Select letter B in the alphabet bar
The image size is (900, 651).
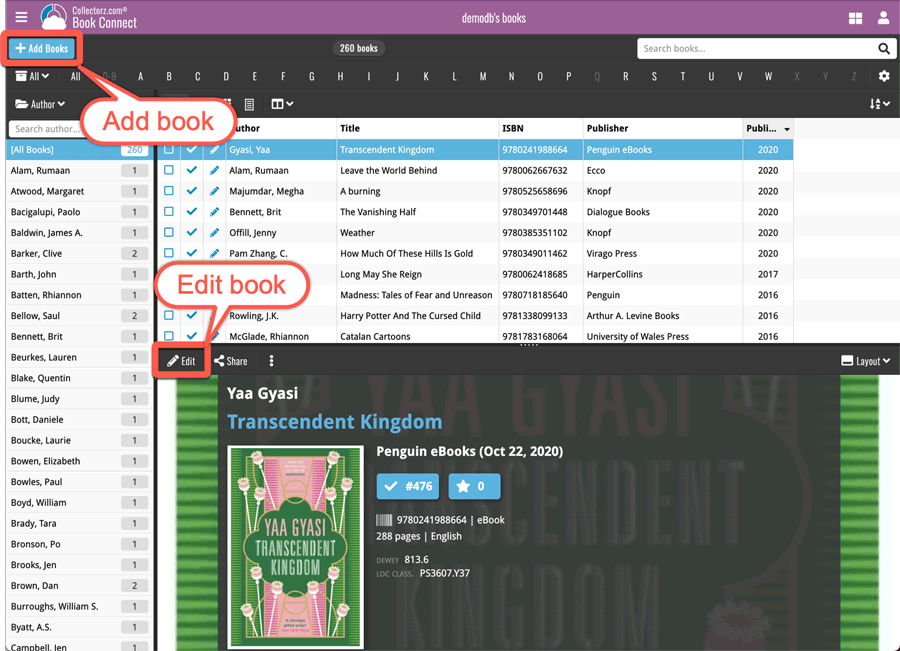point(168,75)
